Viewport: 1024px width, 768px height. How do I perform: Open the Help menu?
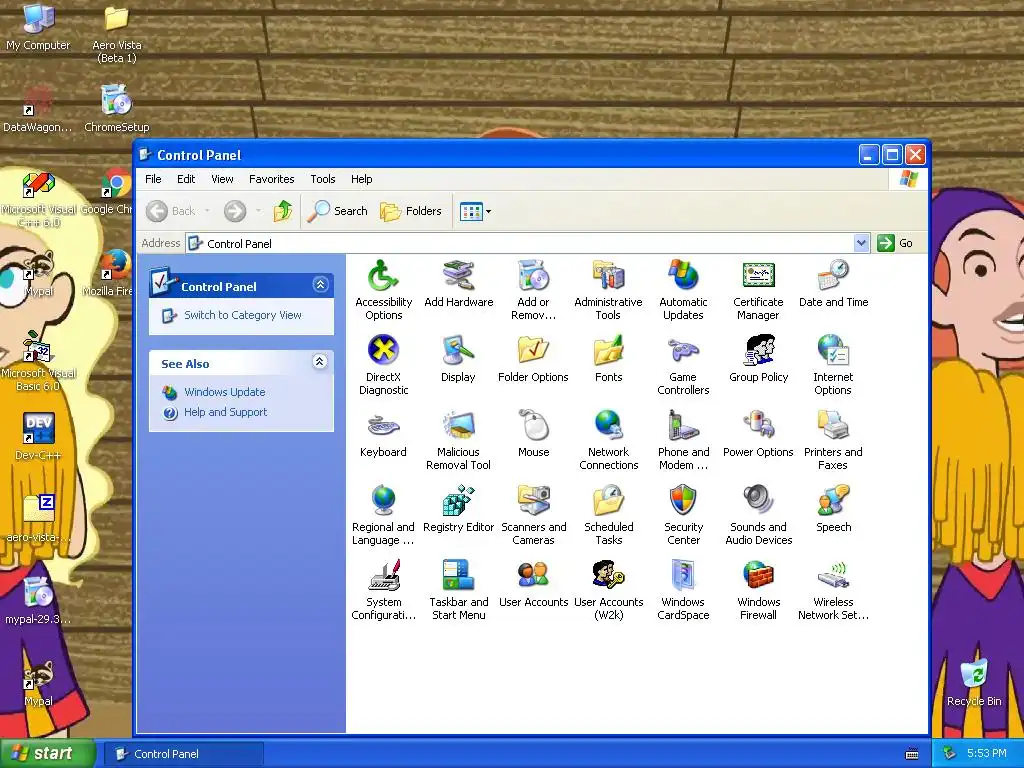tap(362, 179)
